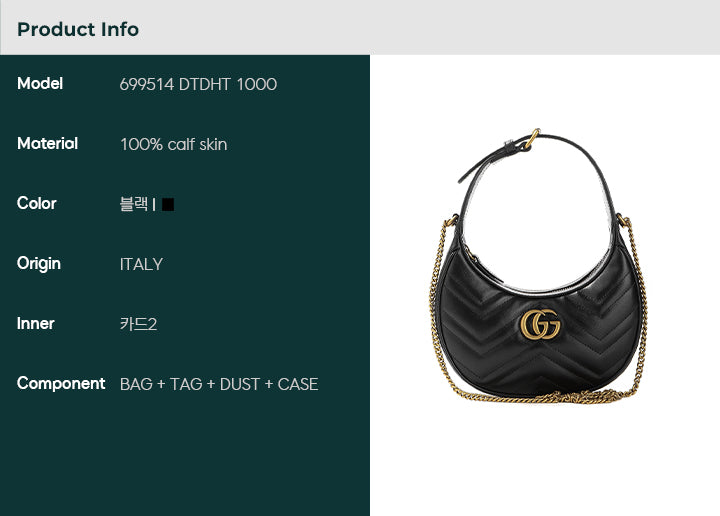Click the Material label
Viewport: 720px width, 516px height.
click(47, 144)
